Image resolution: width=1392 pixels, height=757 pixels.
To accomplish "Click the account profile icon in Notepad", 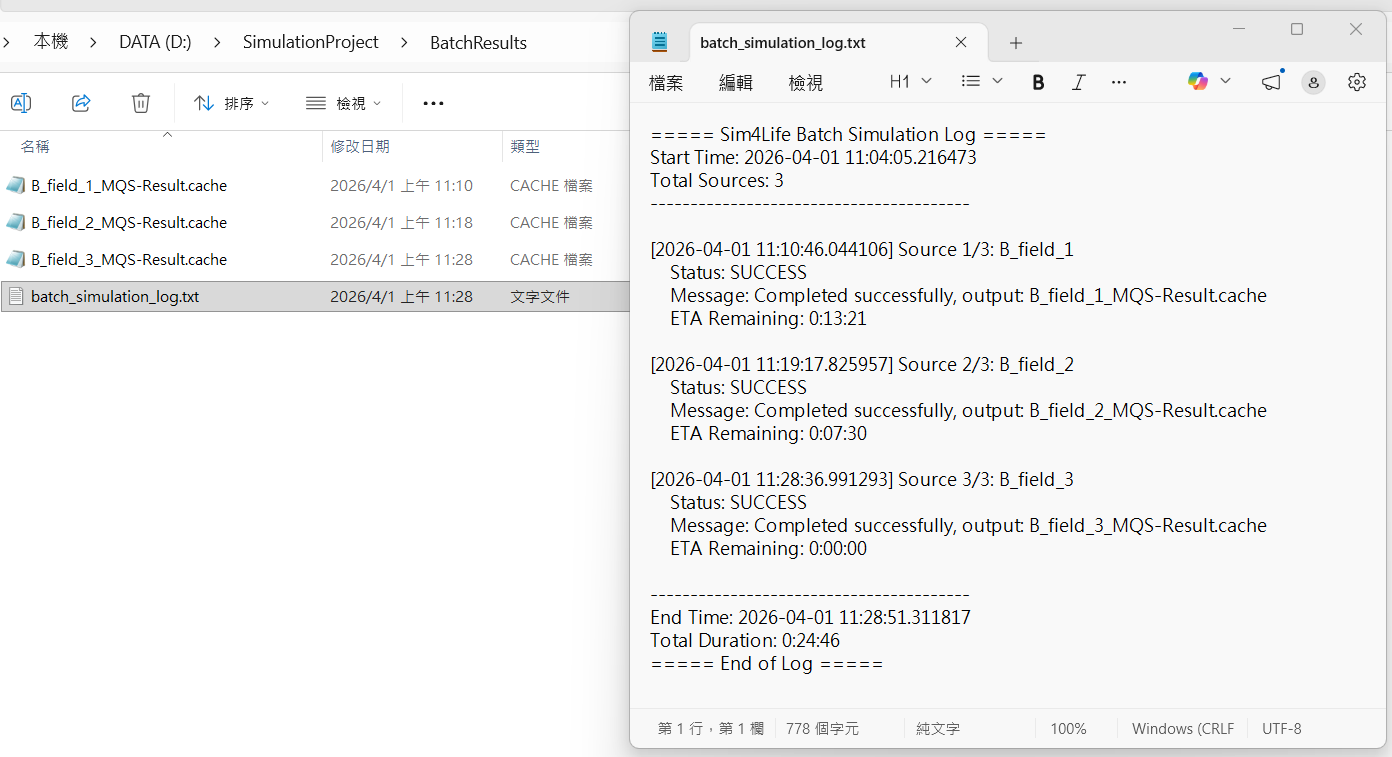I will [1313, 83].
